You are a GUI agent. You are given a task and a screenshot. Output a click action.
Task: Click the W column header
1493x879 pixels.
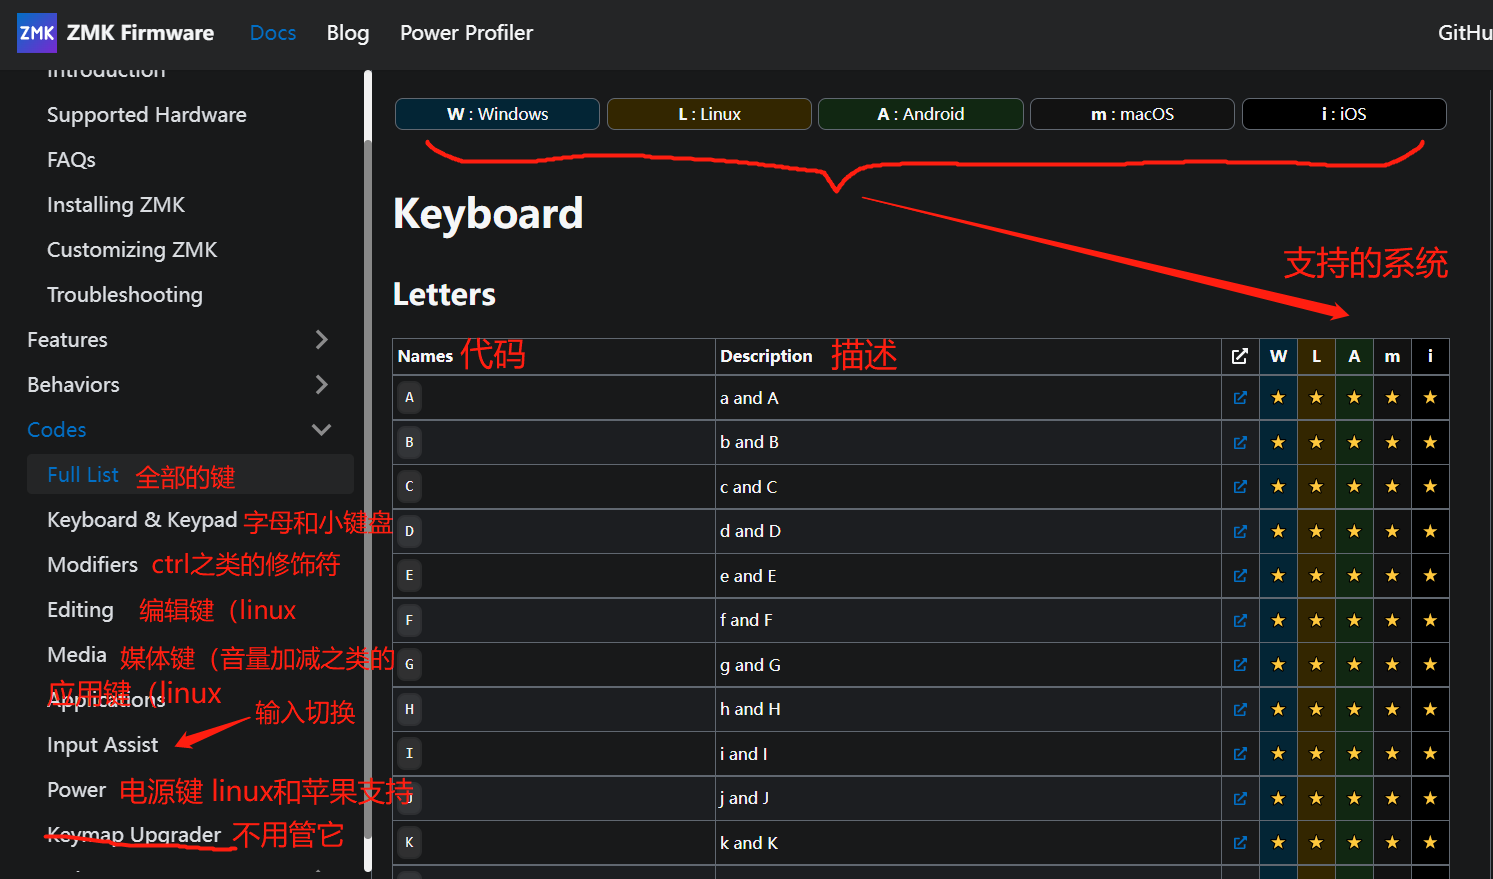point(1278,356)
